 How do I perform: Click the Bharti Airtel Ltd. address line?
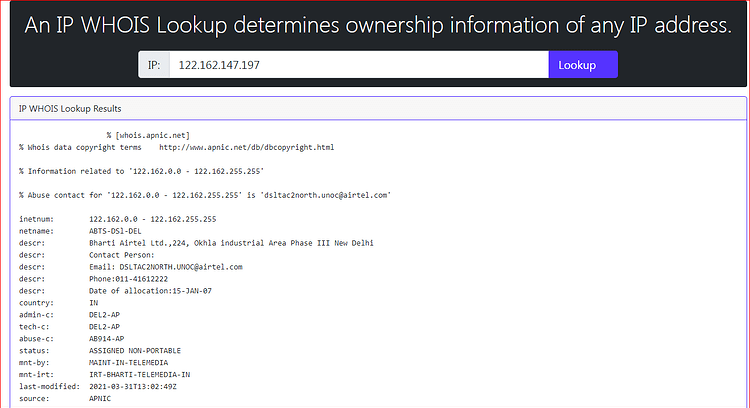tap(231, 243)
